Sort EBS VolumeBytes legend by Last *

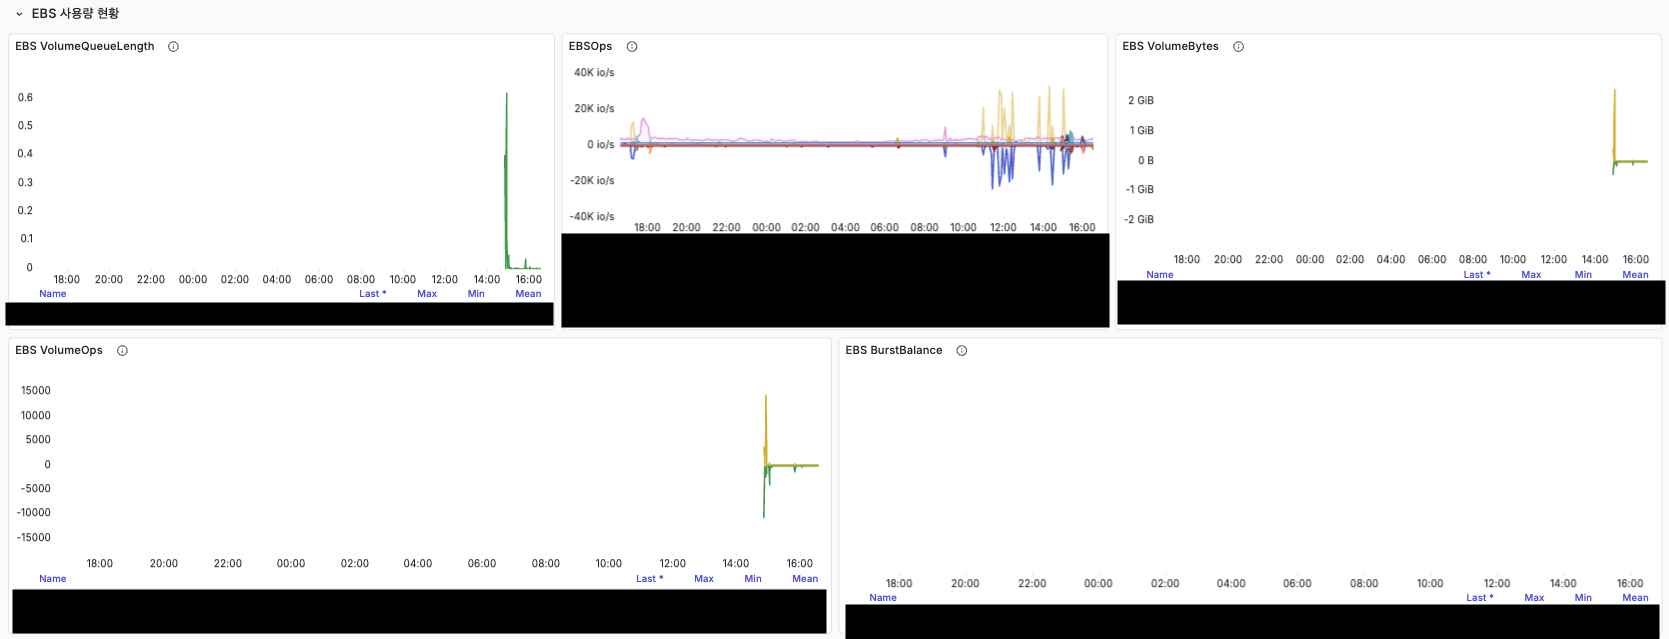point(1476,275)
